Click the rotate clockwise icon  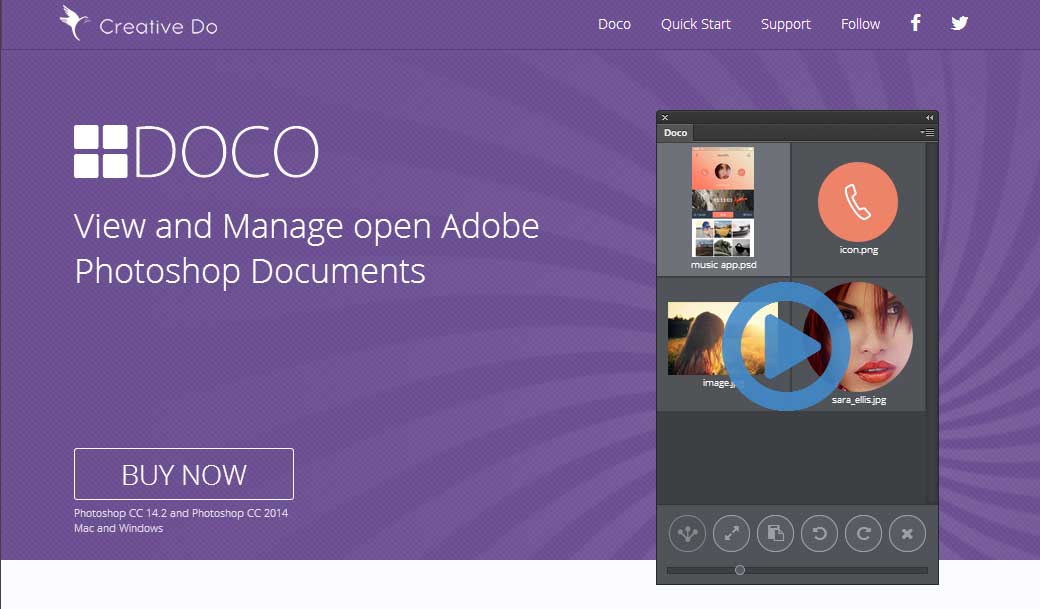[863, 533]
